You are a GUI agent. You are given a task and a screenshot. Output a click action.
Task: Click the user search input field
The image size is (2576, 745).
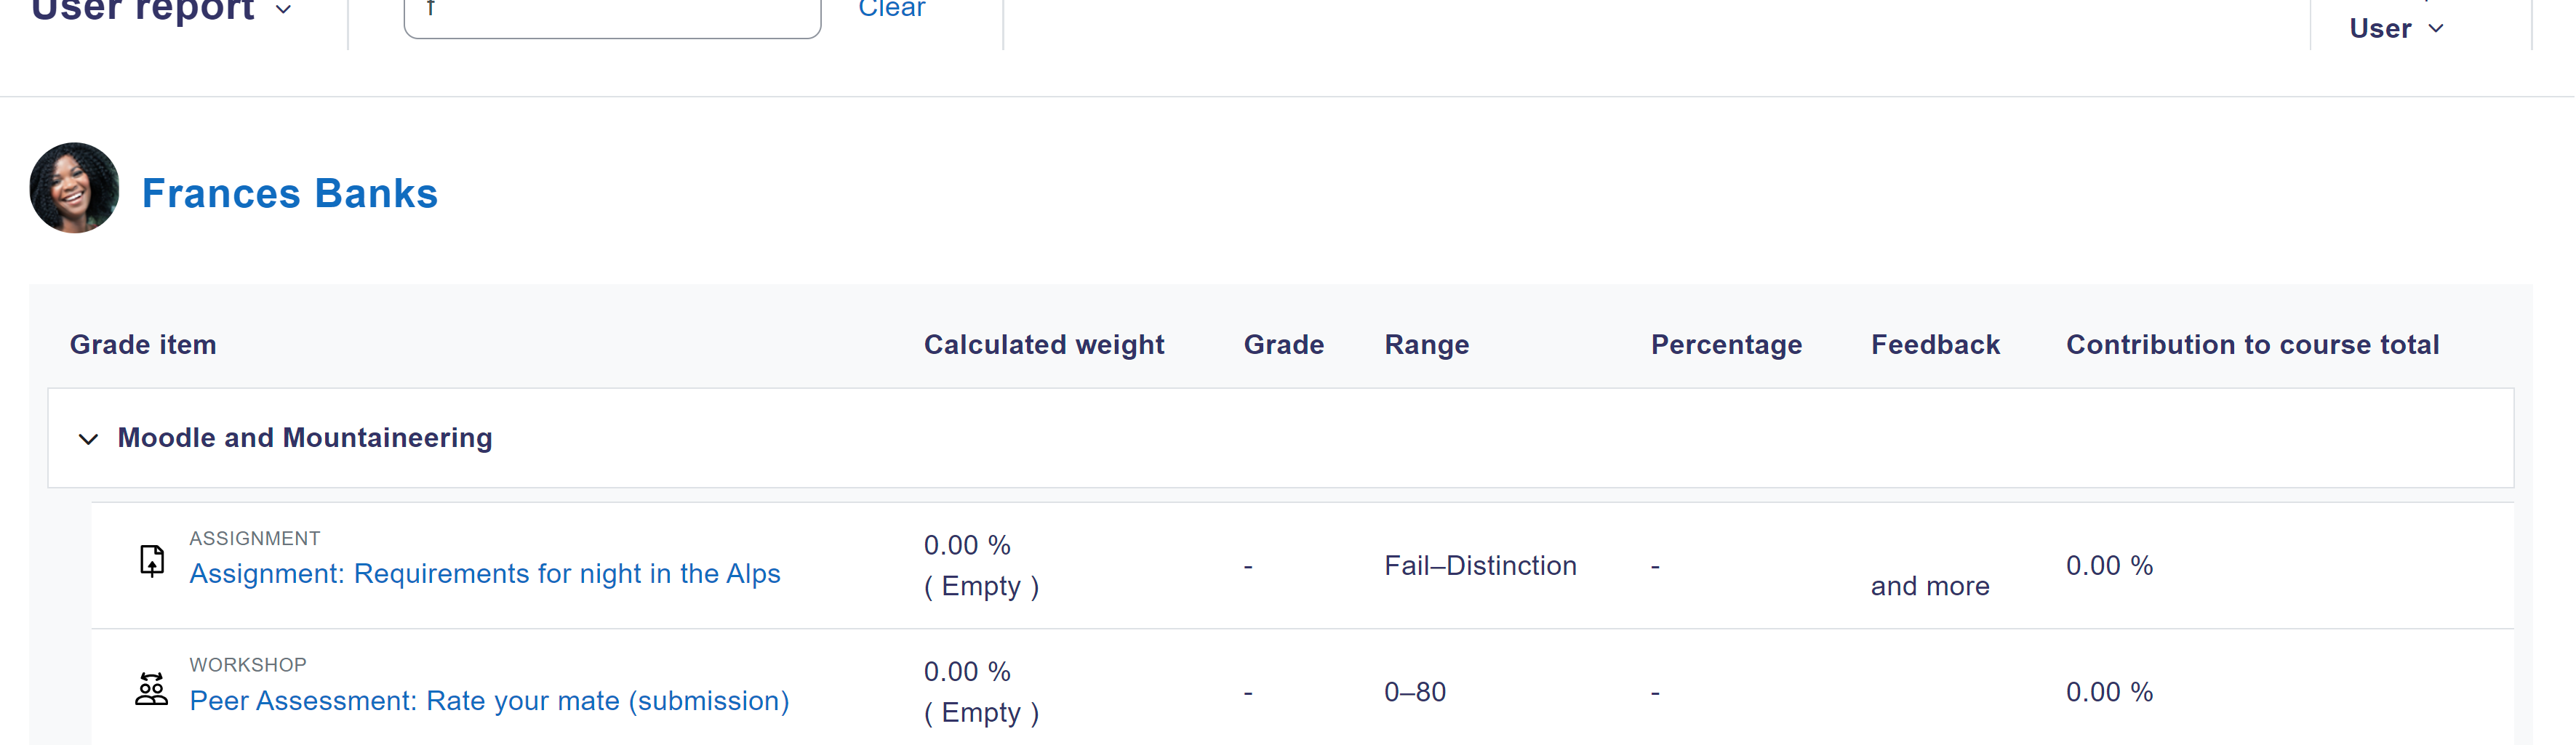point(612,15)
